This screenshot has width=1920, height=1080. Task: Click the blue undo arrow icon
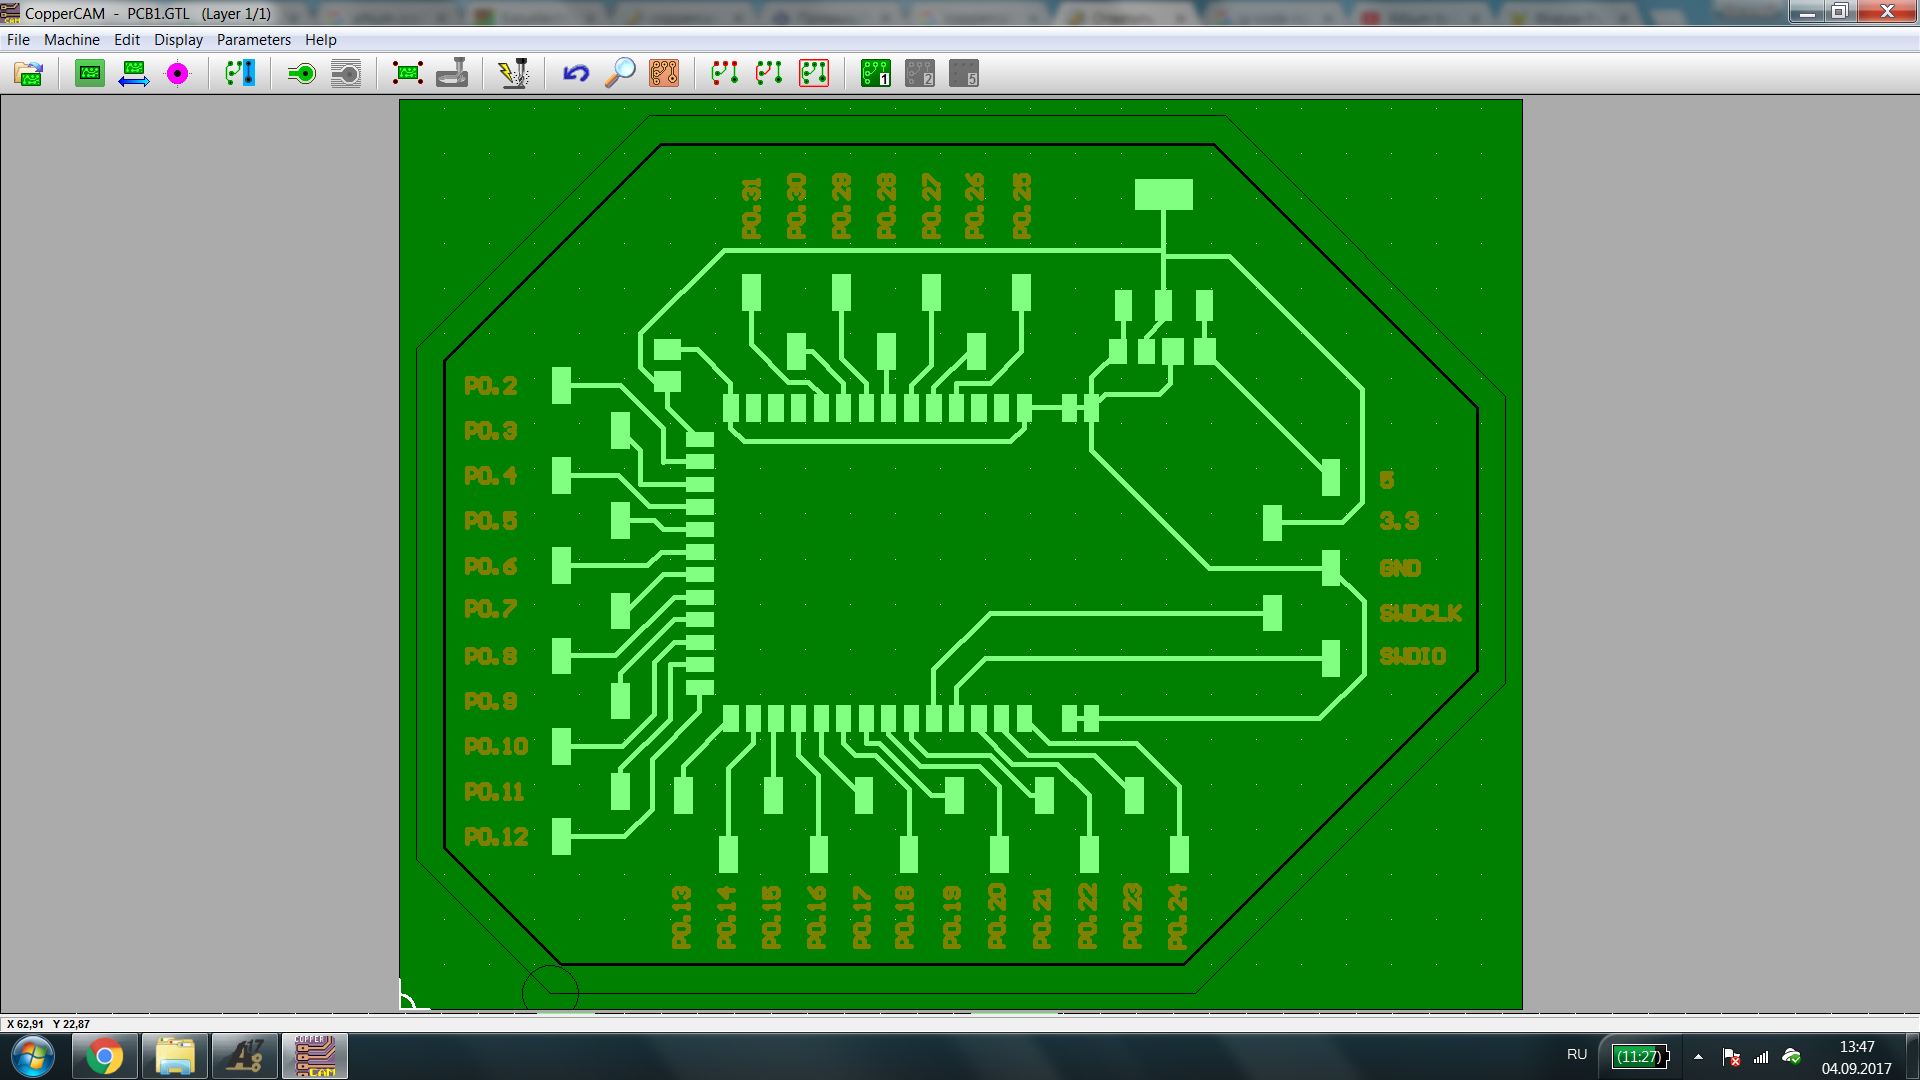pyautogui.click(x=576, y=74)
